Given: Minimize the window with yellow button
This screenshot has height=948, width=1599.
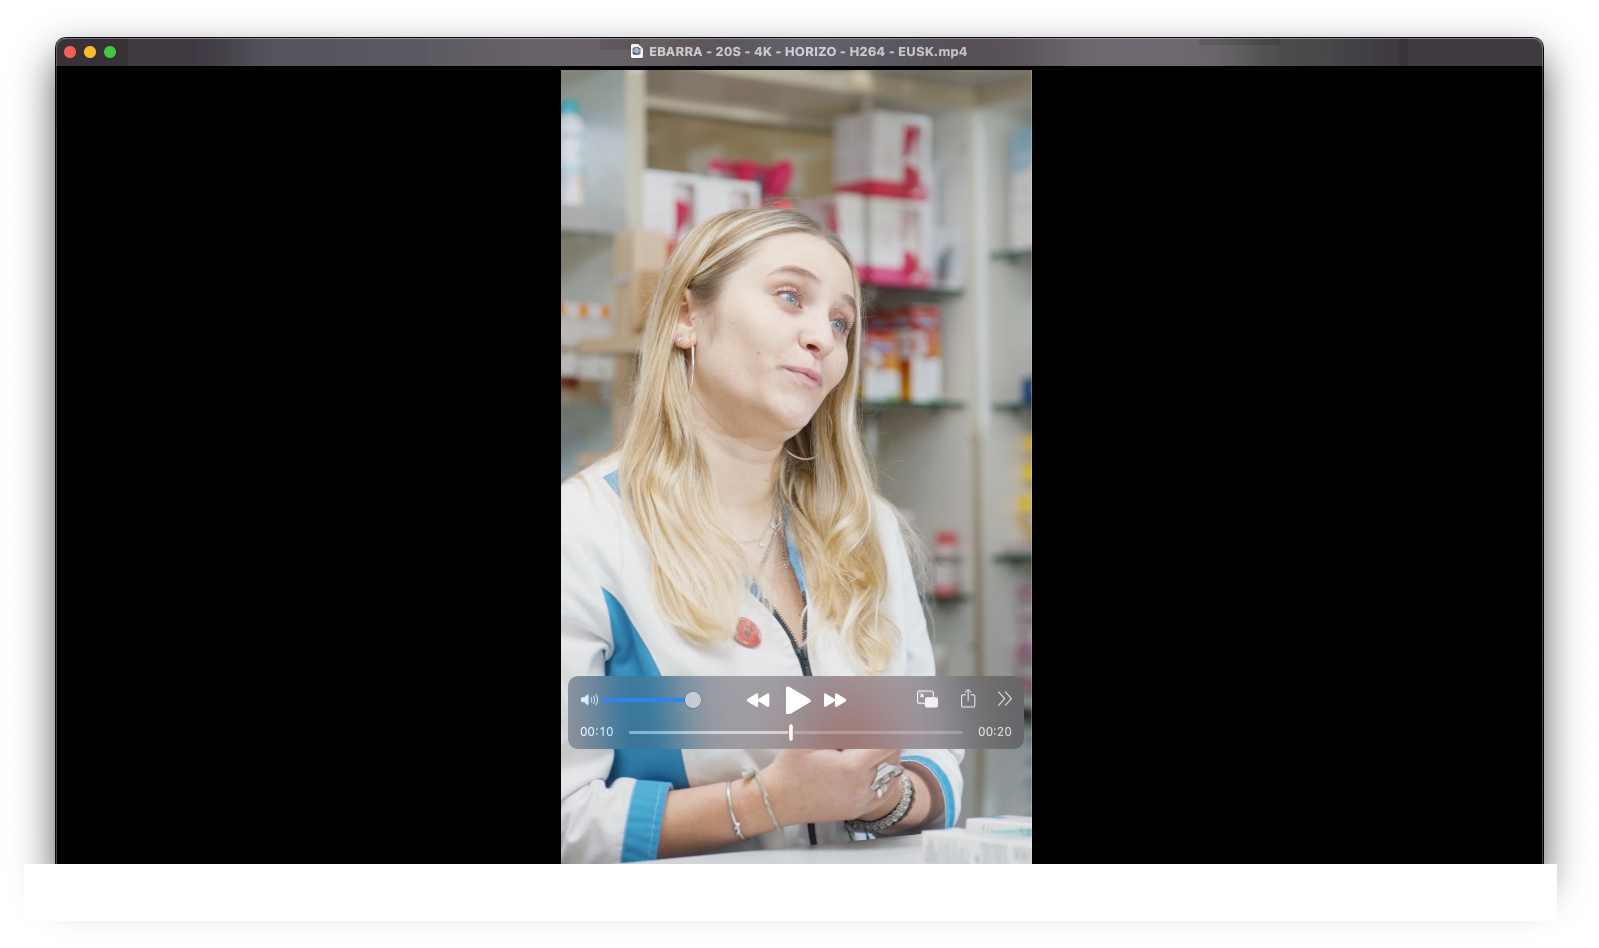Looking at the screenshot, I should (90, 52).
